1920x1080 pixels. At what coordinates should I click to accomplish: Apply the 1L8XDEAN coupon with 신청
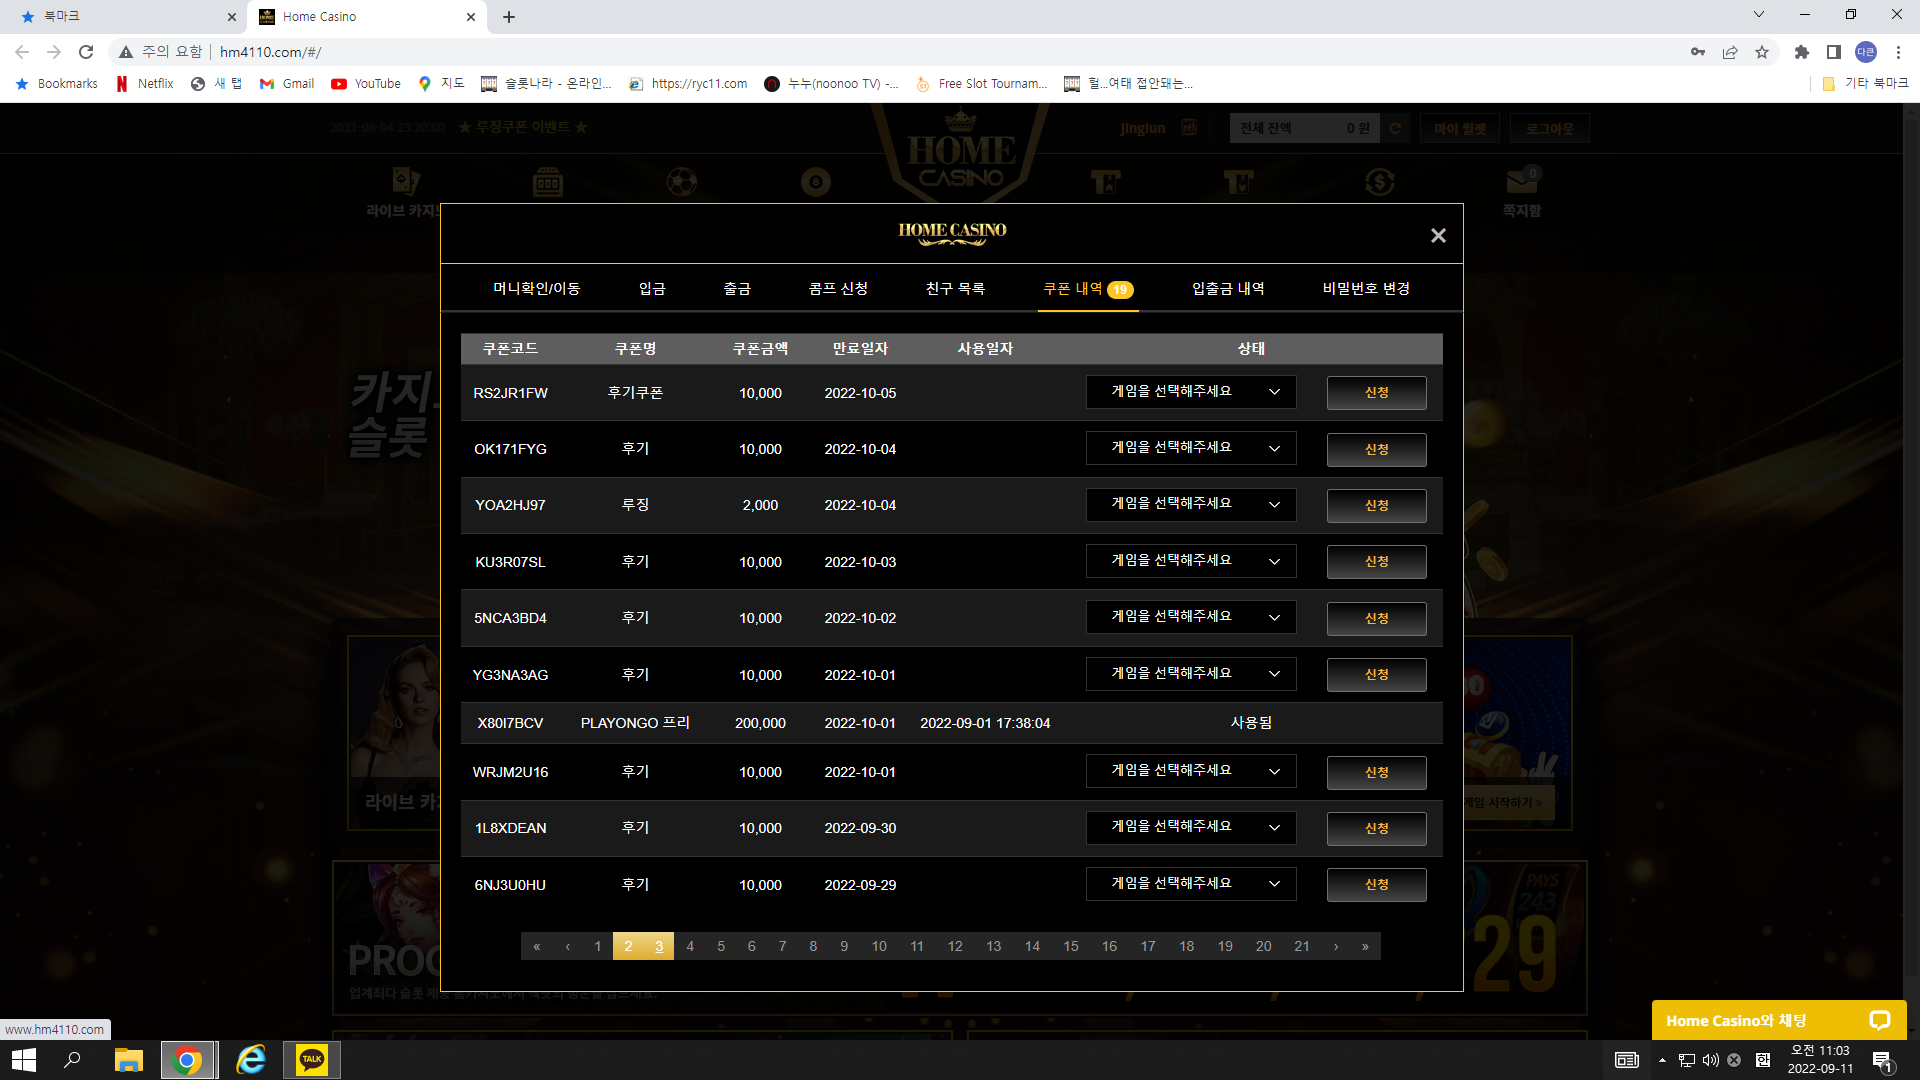1376,828
